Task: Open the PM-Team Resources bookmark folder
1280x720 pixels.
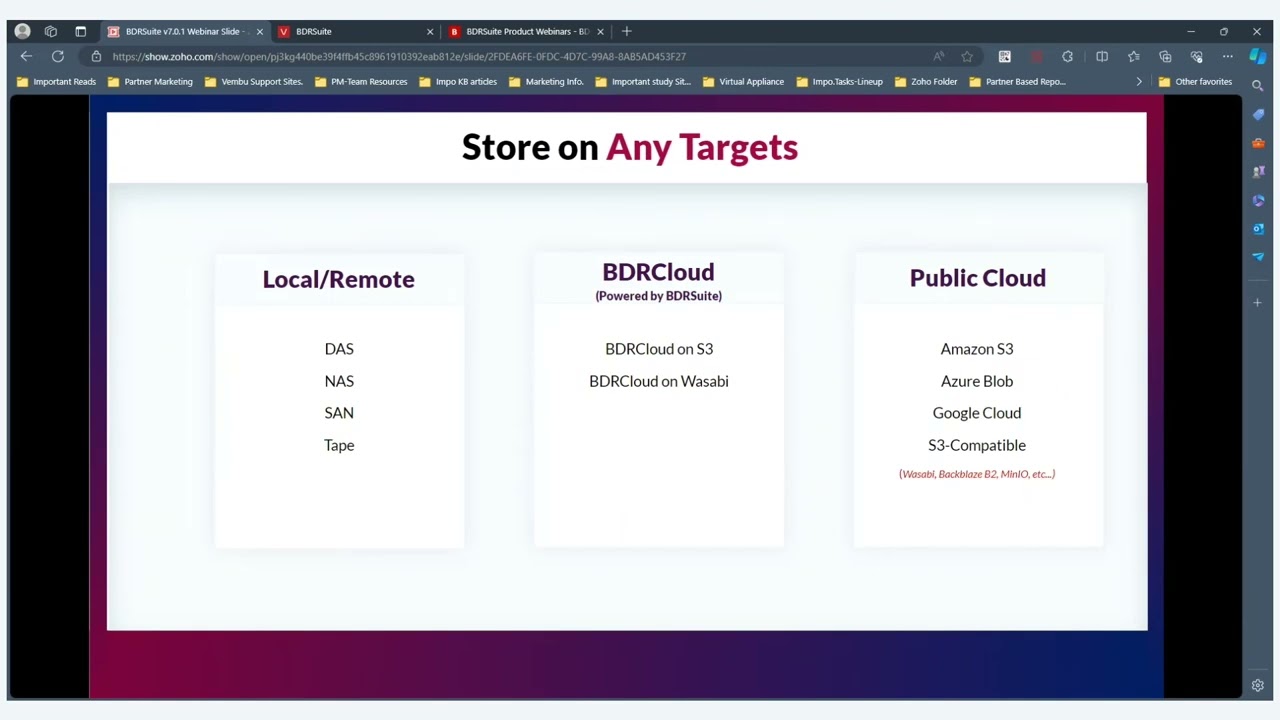Action: [x=361, y=82]
